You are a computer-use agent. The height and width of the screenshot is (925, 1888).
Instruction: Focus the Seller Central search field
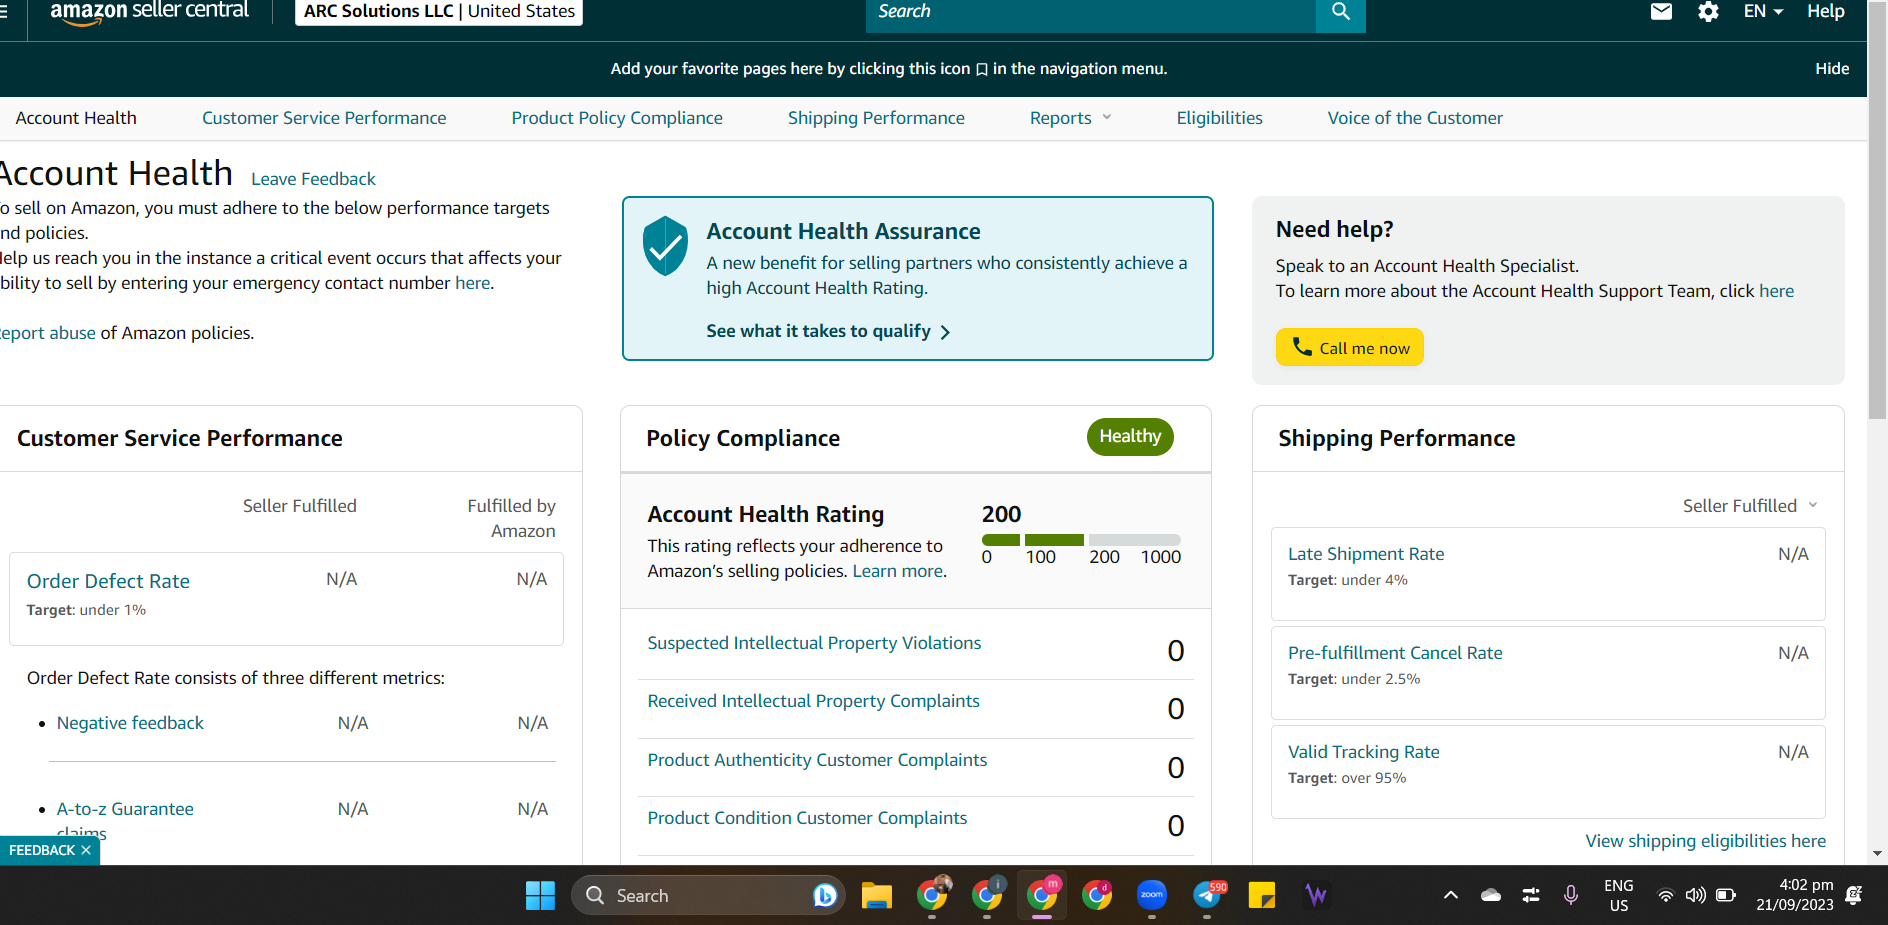point(1091,13)
